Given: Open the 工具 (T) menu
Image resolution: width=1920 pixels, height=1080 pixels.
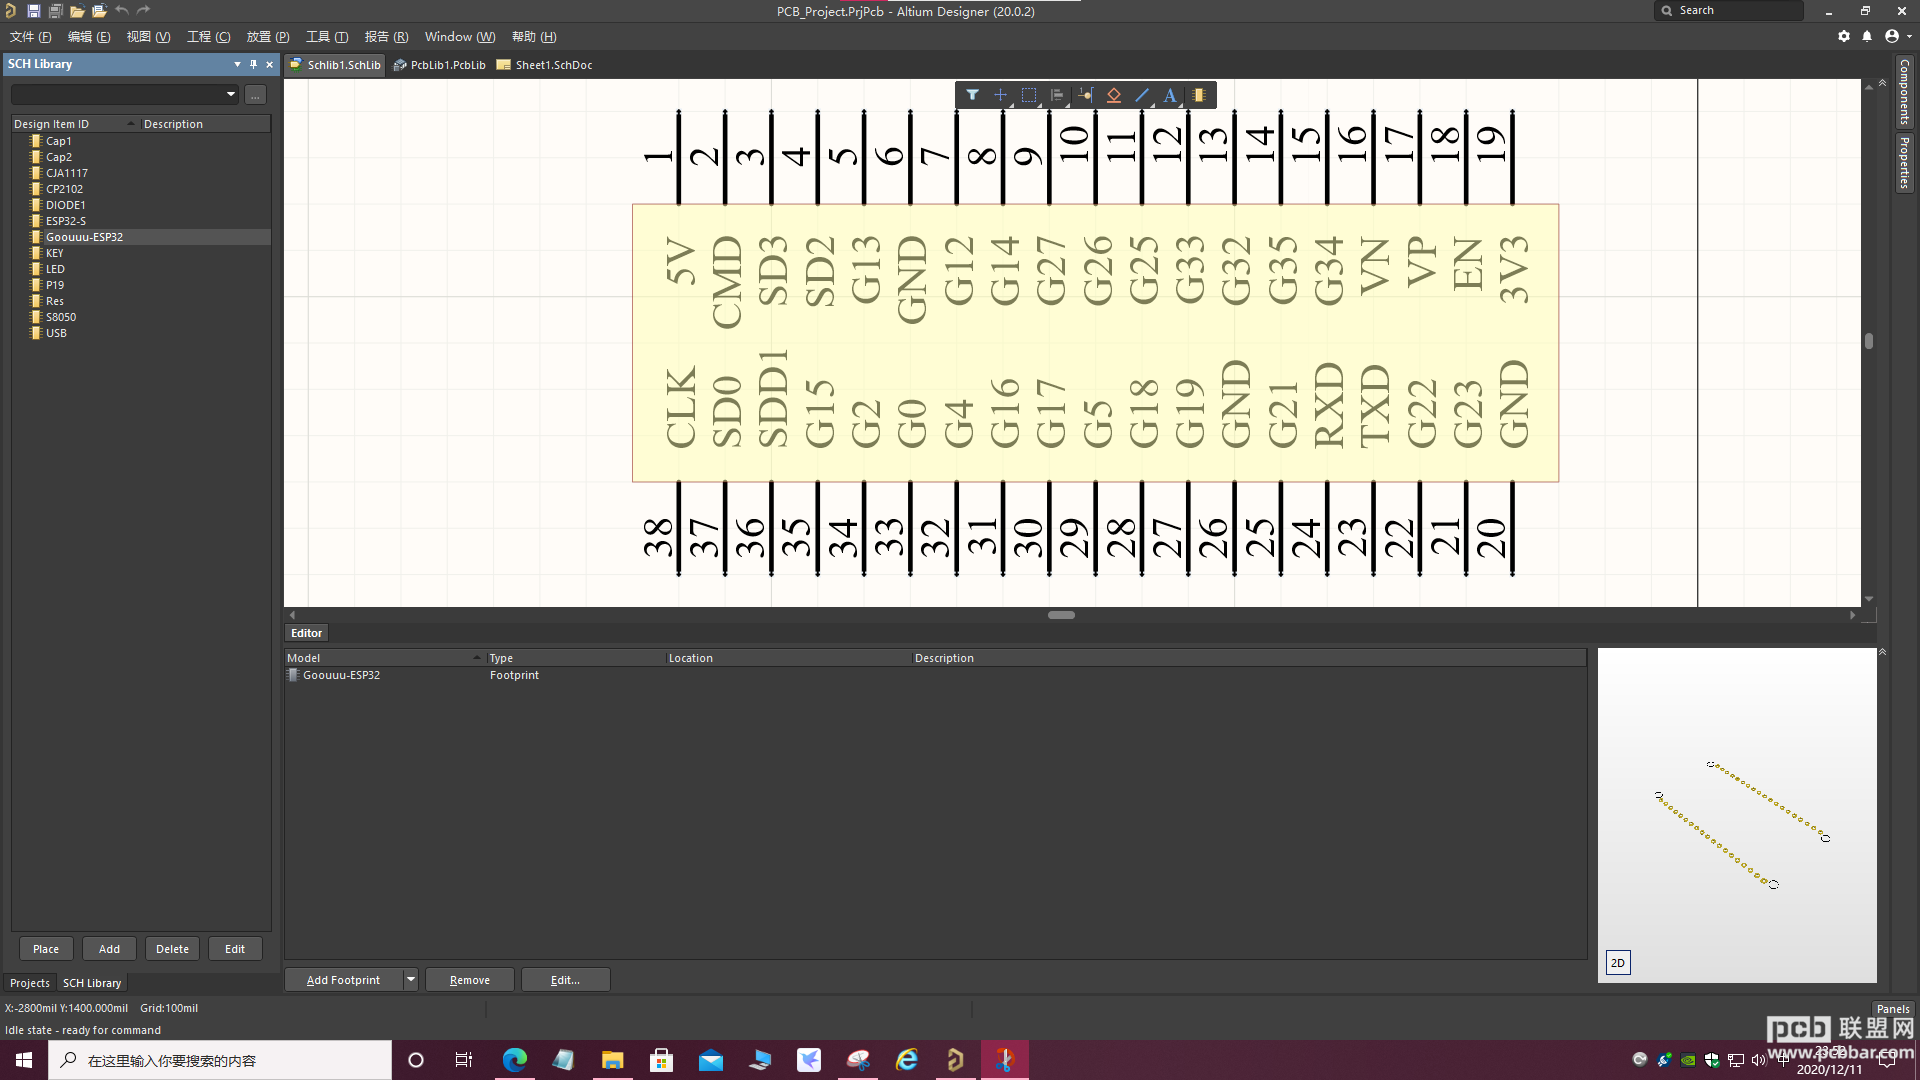Looking at the screenshot, I should tap(327, 37).
